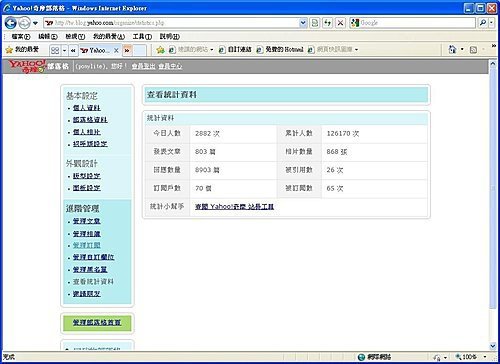Viewport: 500px width, 364px height.
Task: Click the 126170 次 cumulative visitors value
Action: point(343,133)
